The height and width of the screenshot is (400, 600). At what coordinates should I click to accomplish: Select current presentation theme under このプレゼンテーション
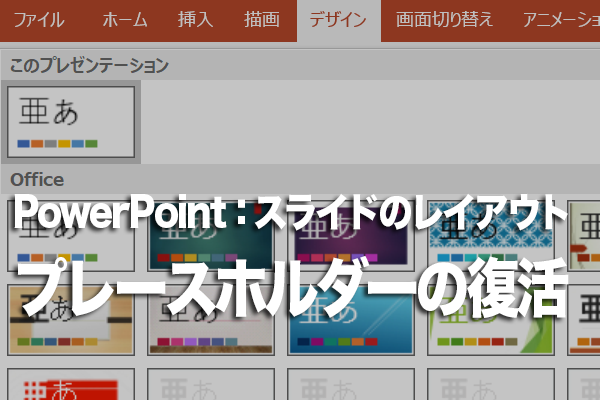coord(71,122)
